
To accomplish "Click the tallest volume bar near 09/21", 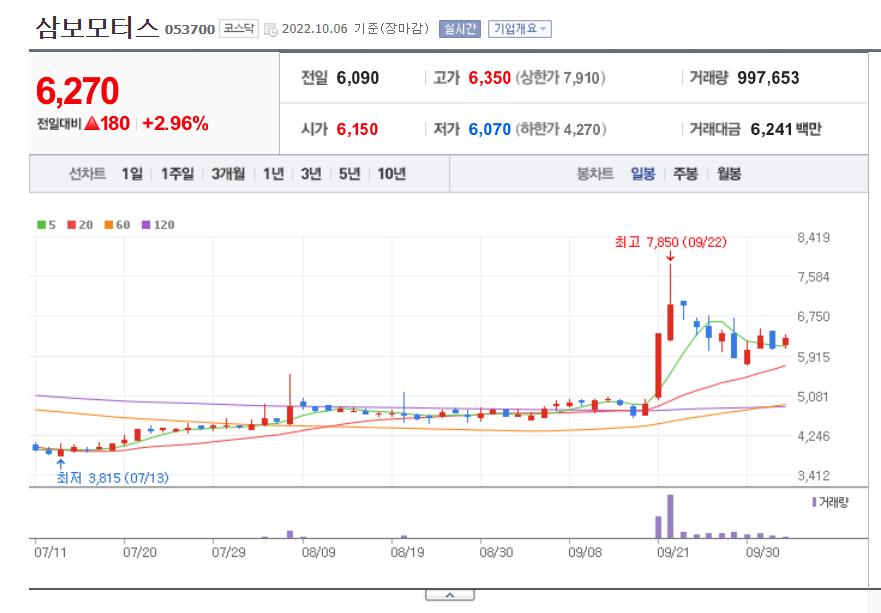I will pos(670,516).
